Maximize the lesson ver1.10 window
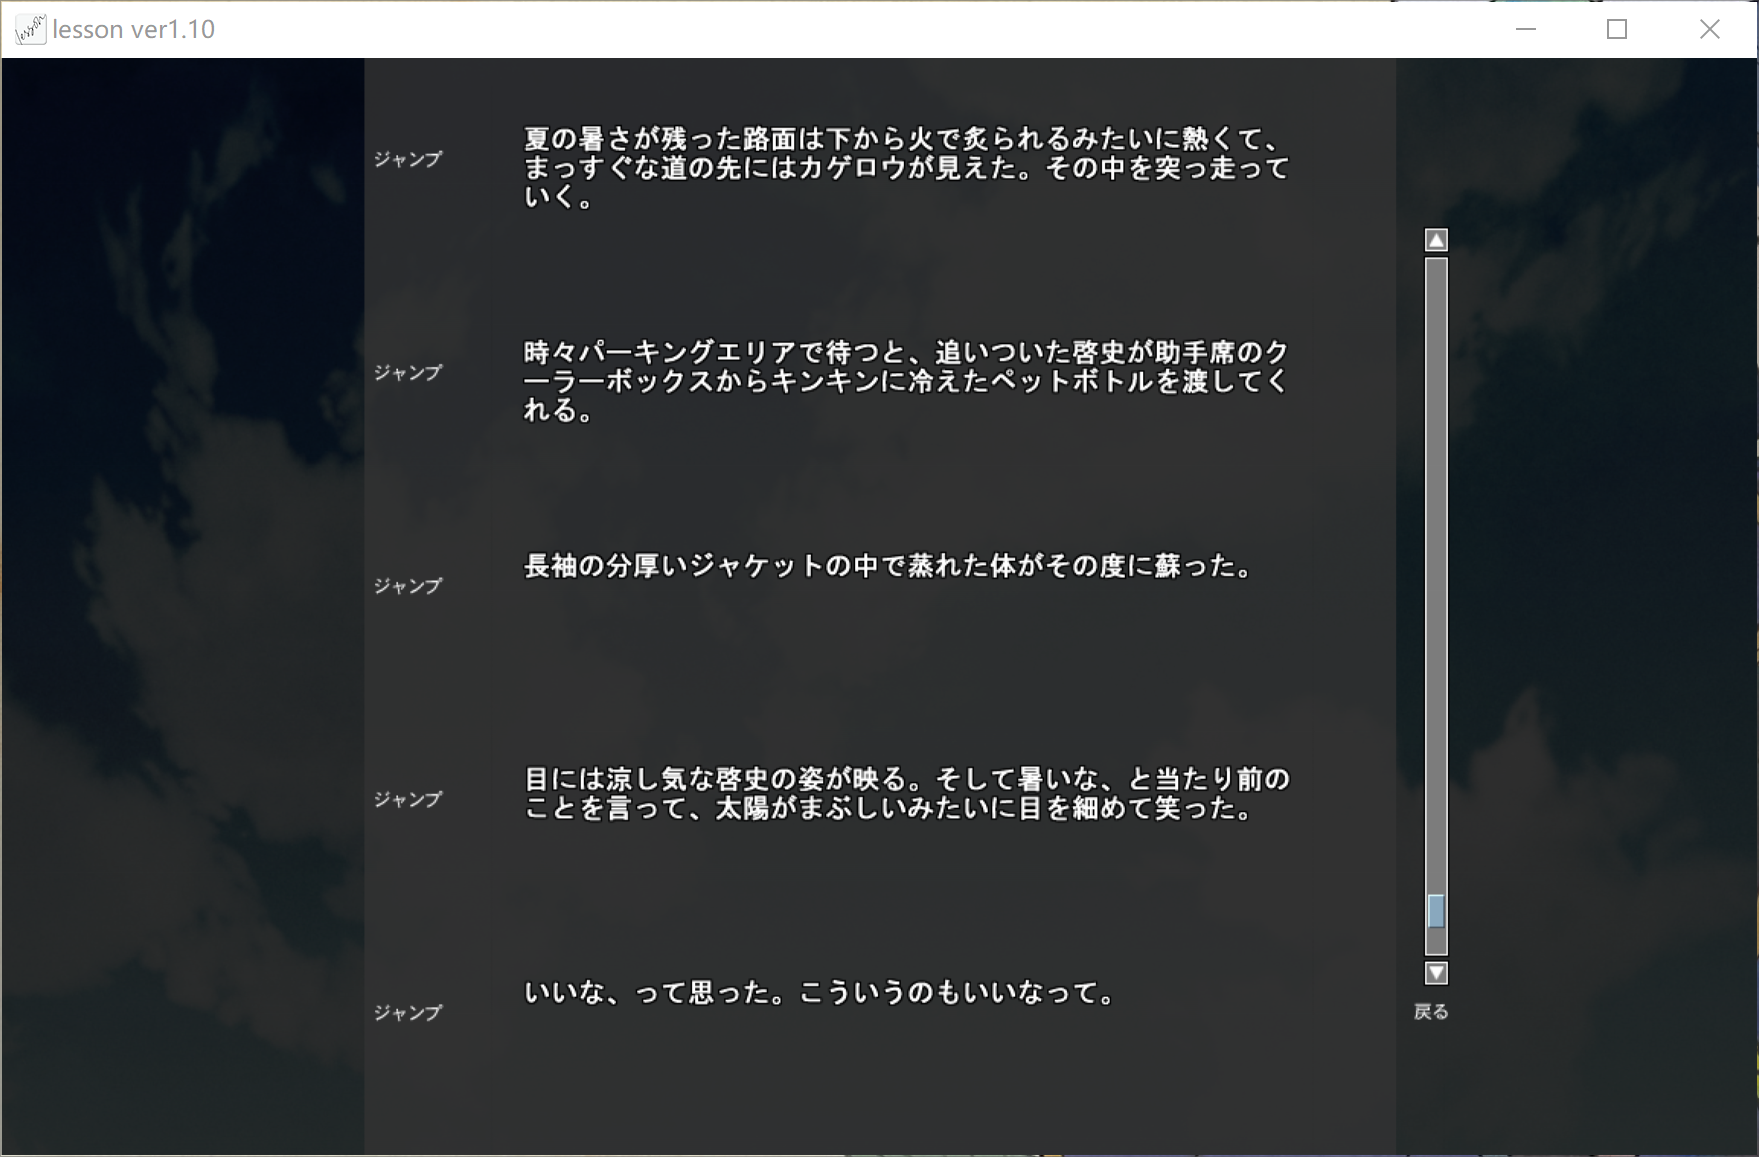1759x1157 pixels. pos(1617,29)
